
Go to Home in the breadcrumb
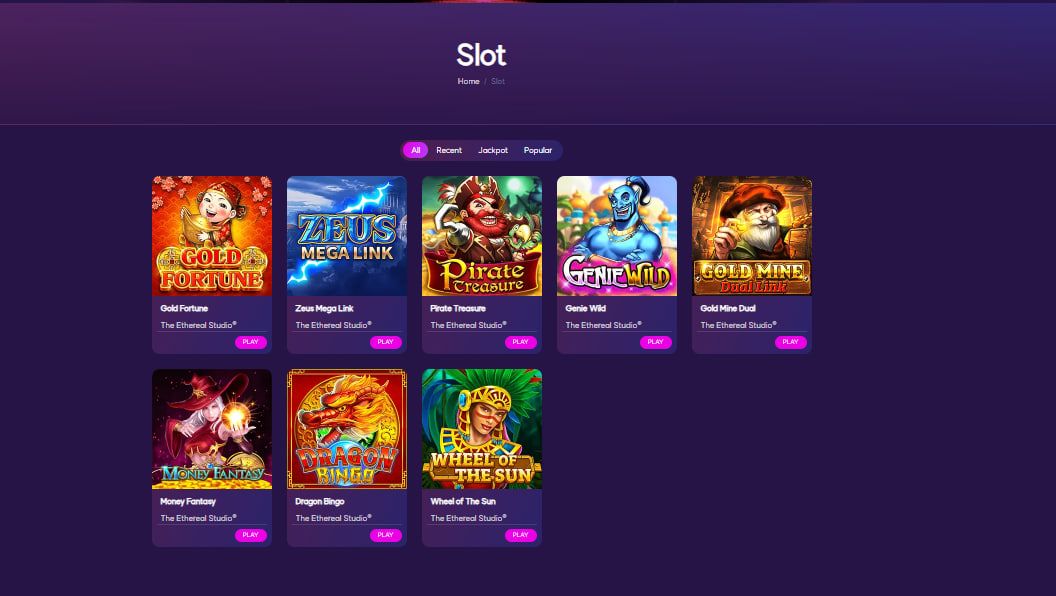[468, 81]
